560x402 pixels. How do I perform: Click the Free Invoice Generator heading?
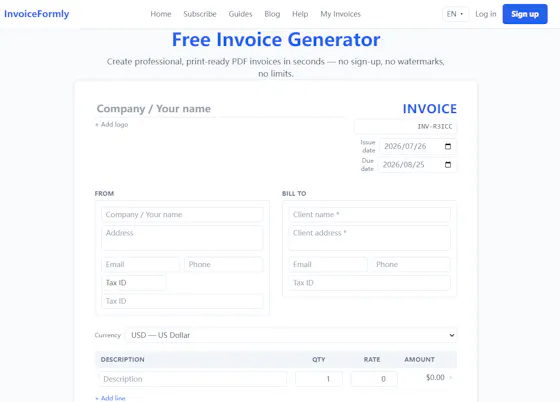pyautogui.click(x=276, y=39)
